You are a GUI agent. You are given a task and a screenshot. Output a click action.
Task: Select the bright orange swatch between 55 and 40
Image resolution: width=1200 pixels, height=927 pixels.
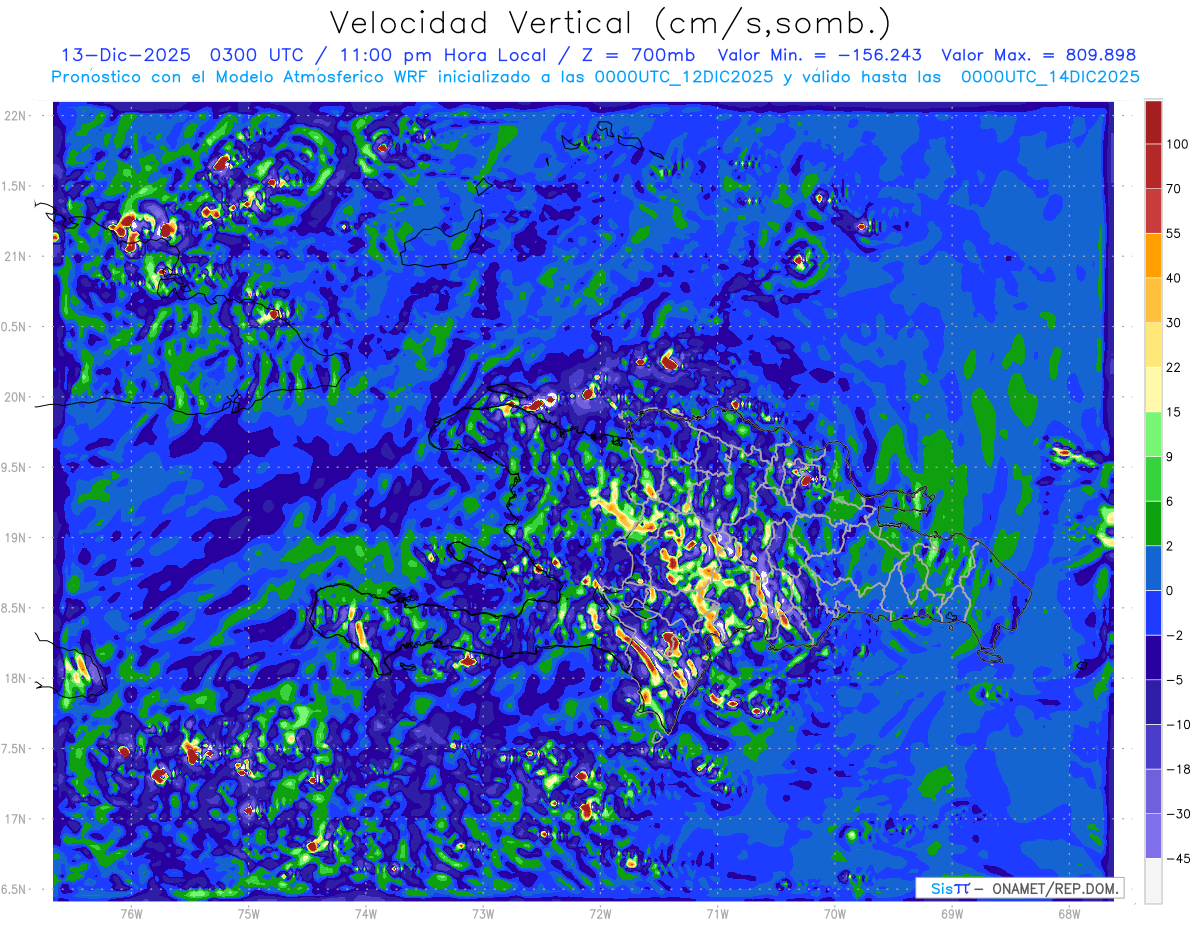[x=1153, y=255]
